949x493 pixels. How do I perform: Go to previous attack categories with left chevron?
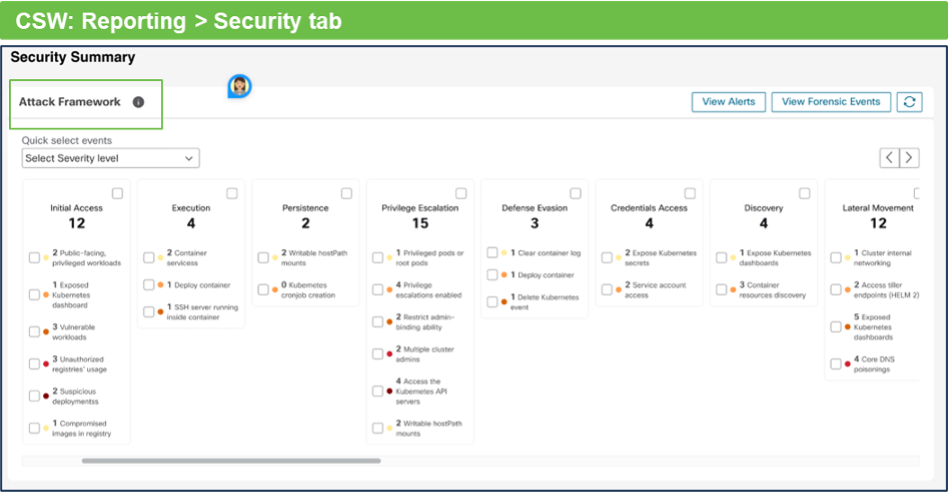pos(889,157)
